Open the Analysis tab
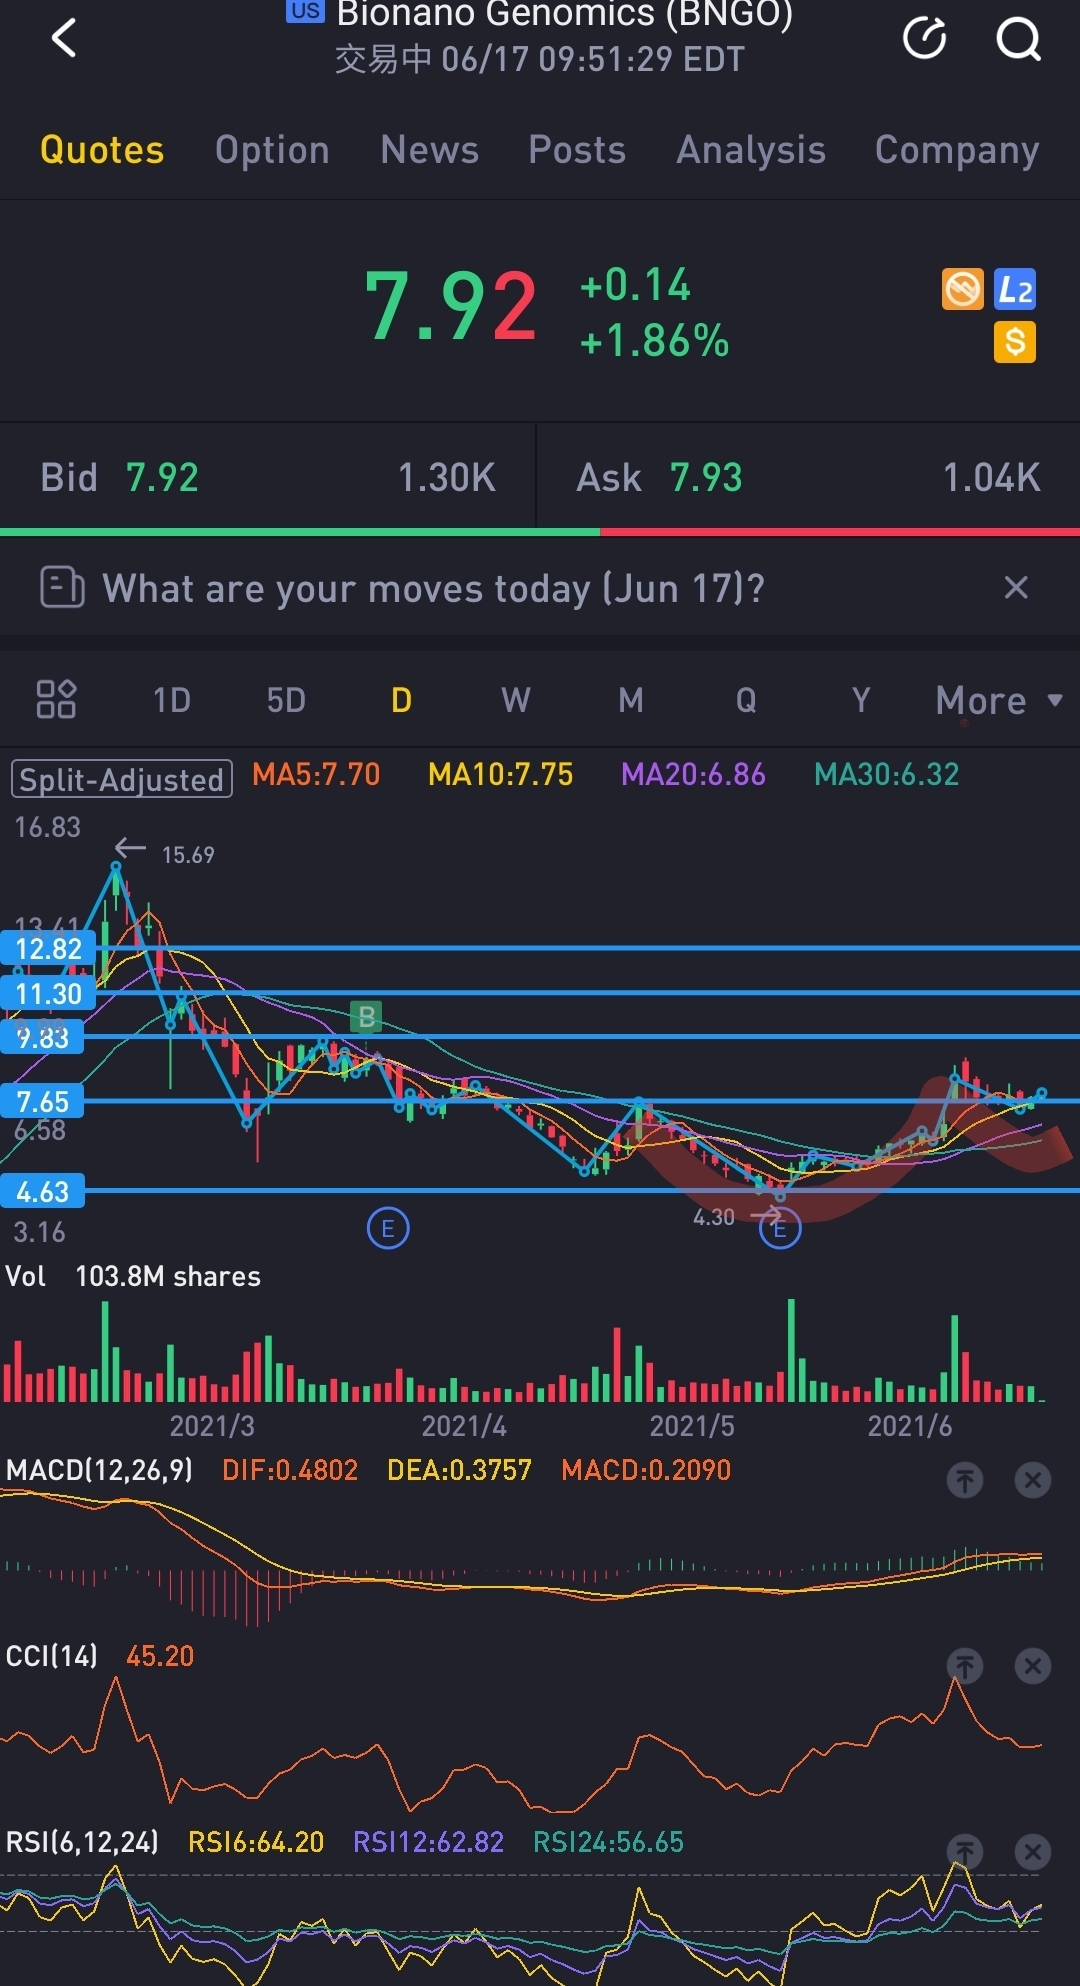Image resolution: width=1080 pixels, height=1986 pixels. [751, 150]
